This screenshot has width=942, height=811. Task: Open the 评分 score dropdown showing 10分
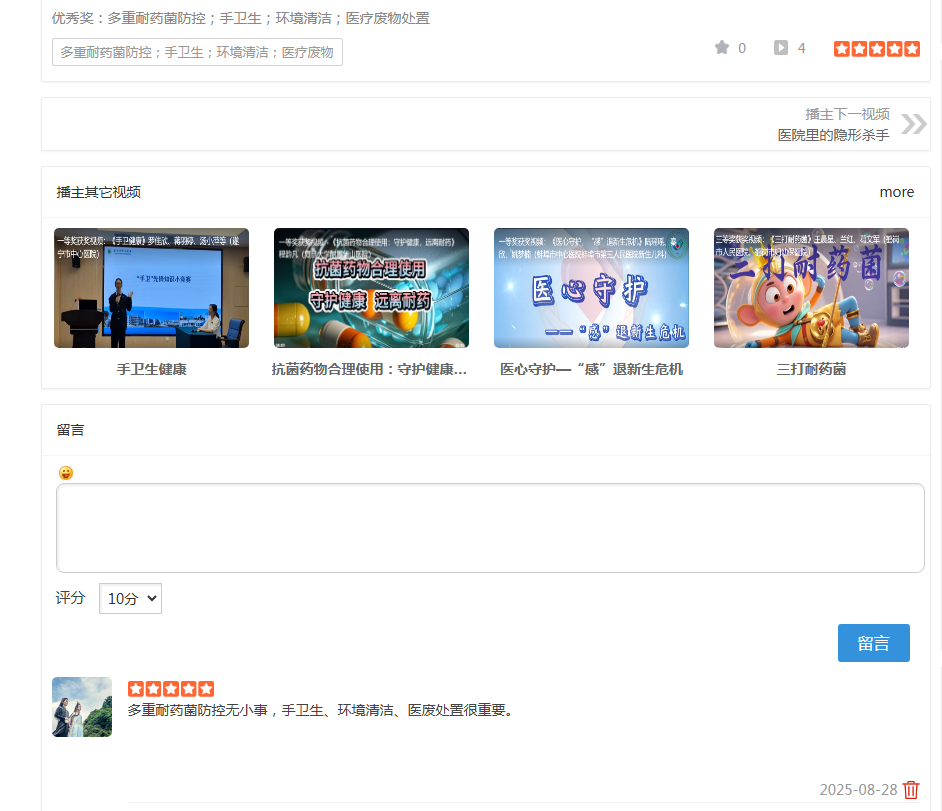(129, 598)
